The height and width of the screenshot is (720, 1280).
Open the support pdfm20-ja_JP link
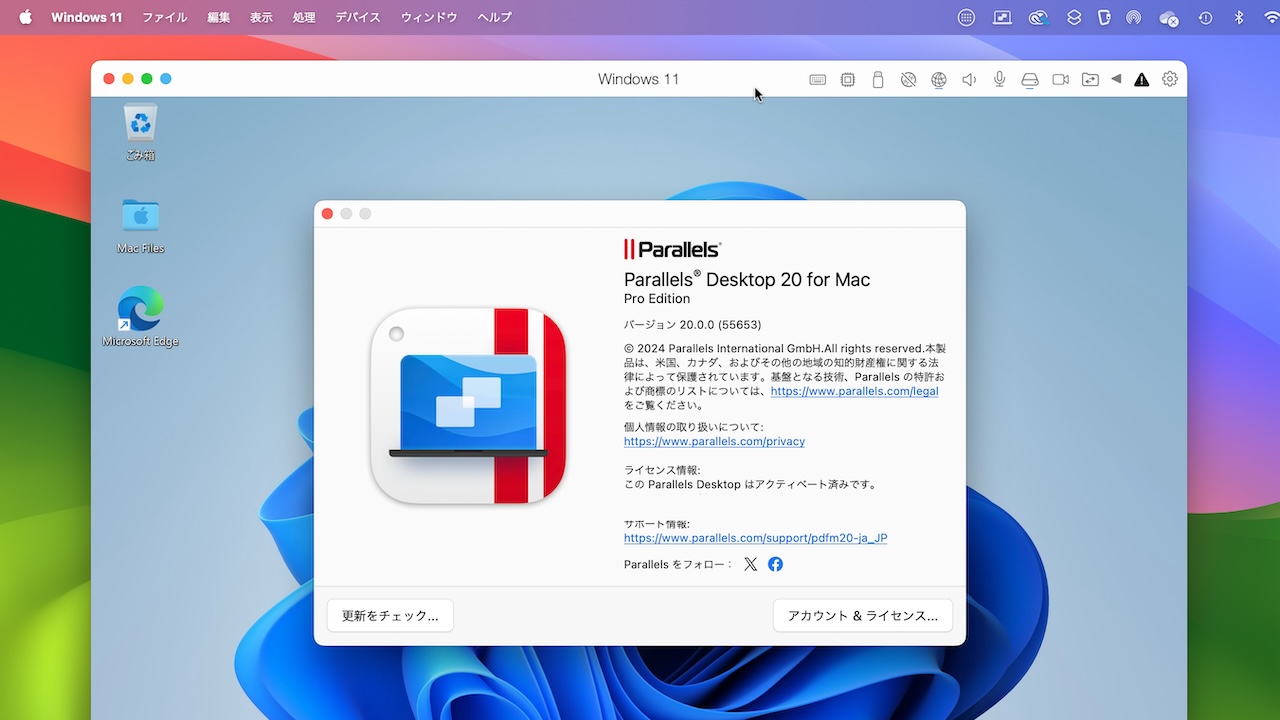(755, 538)
